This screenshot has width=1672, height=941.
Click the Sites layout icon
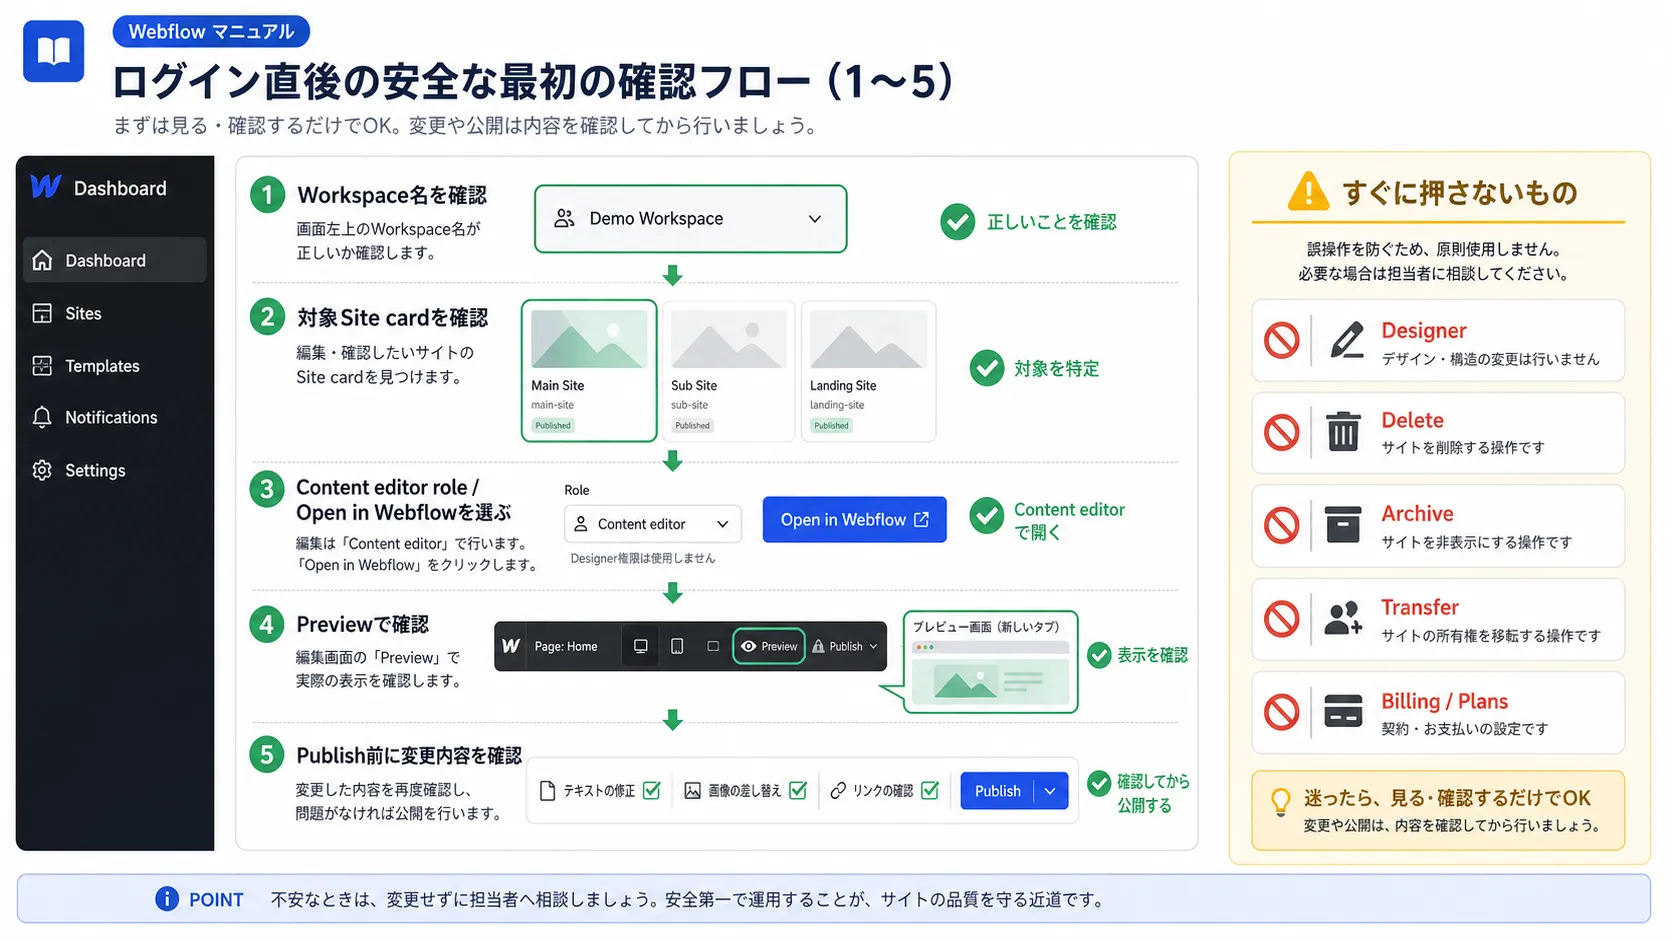(x=42, y=313)
